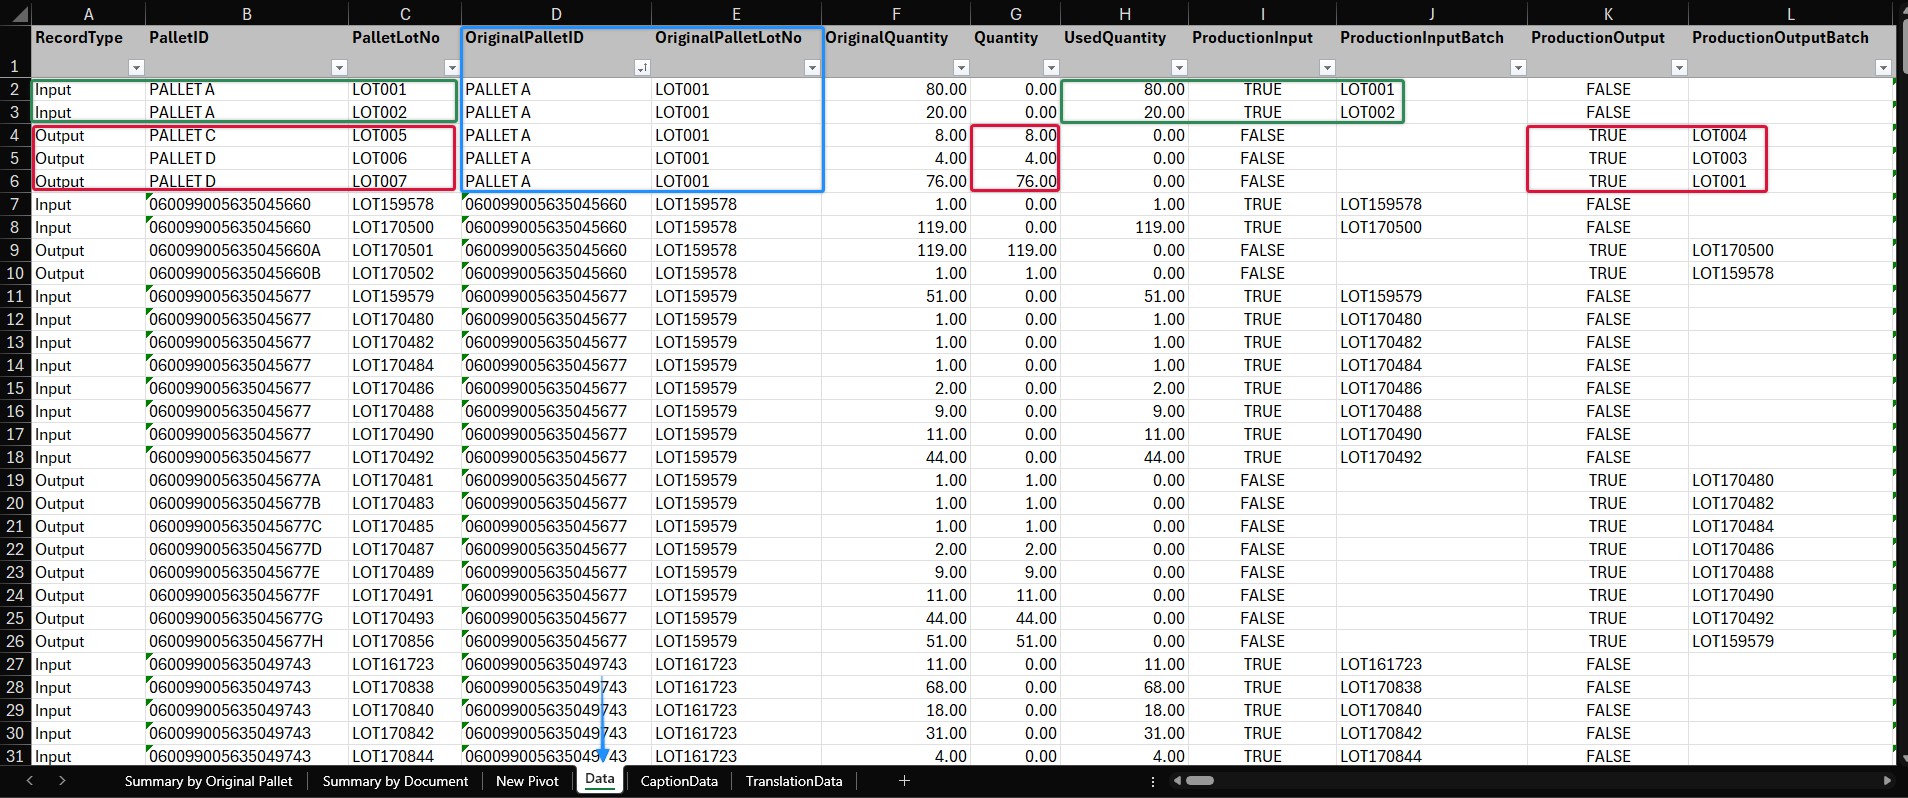Open the UsedQuantity filter dropdown
1908x798 pixels.
(1179, 68)
